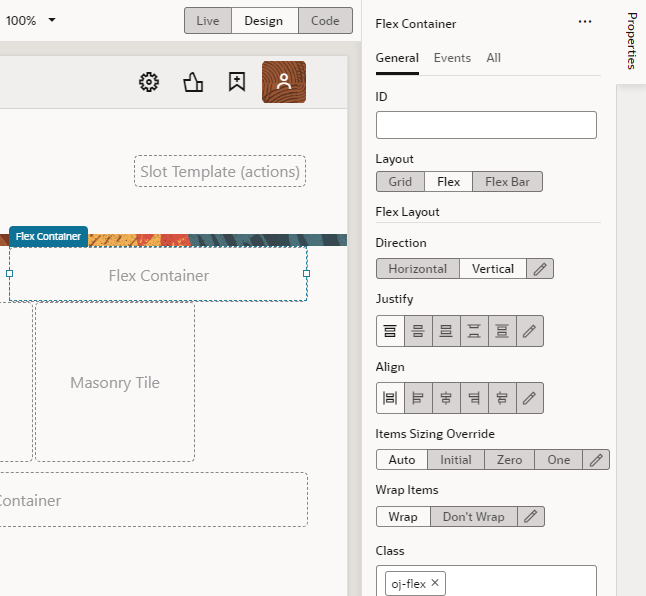The height and width of the screenshot is (596, 646).
Task: Switch to Design mode
Action: pos(264,21)
